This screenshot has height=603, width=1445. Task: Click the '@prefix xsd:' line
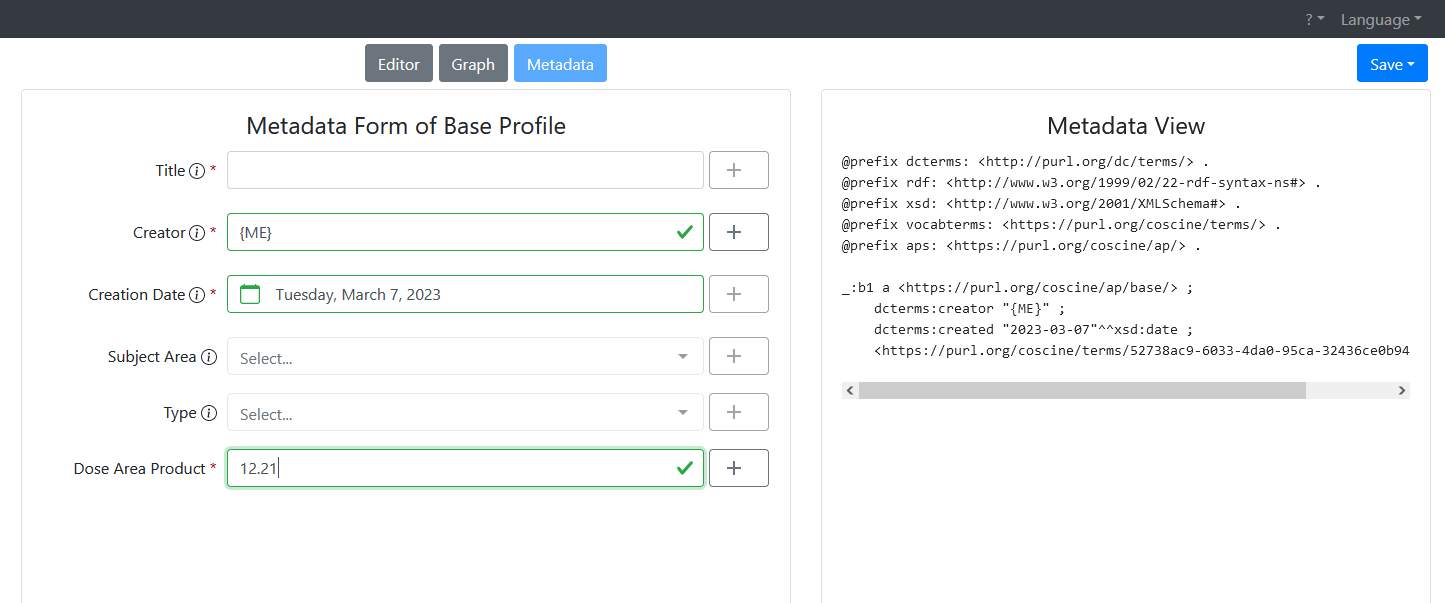click(1041, 203)
